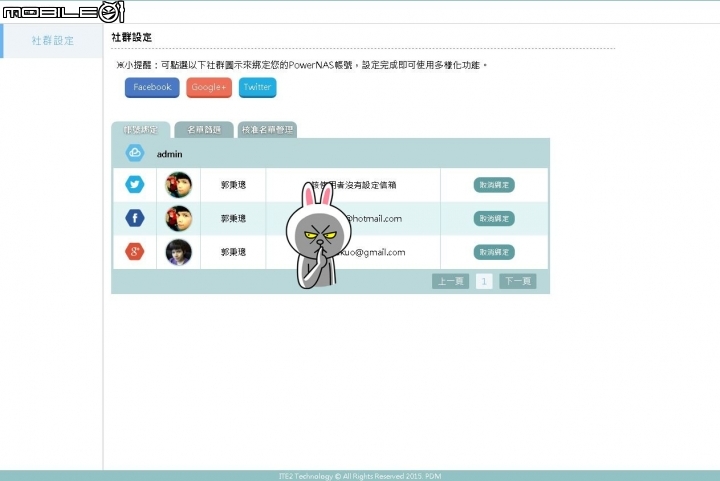
Task: Go to previous page with 上一頁
Action: pyautogui.click(x=450, y=281)
